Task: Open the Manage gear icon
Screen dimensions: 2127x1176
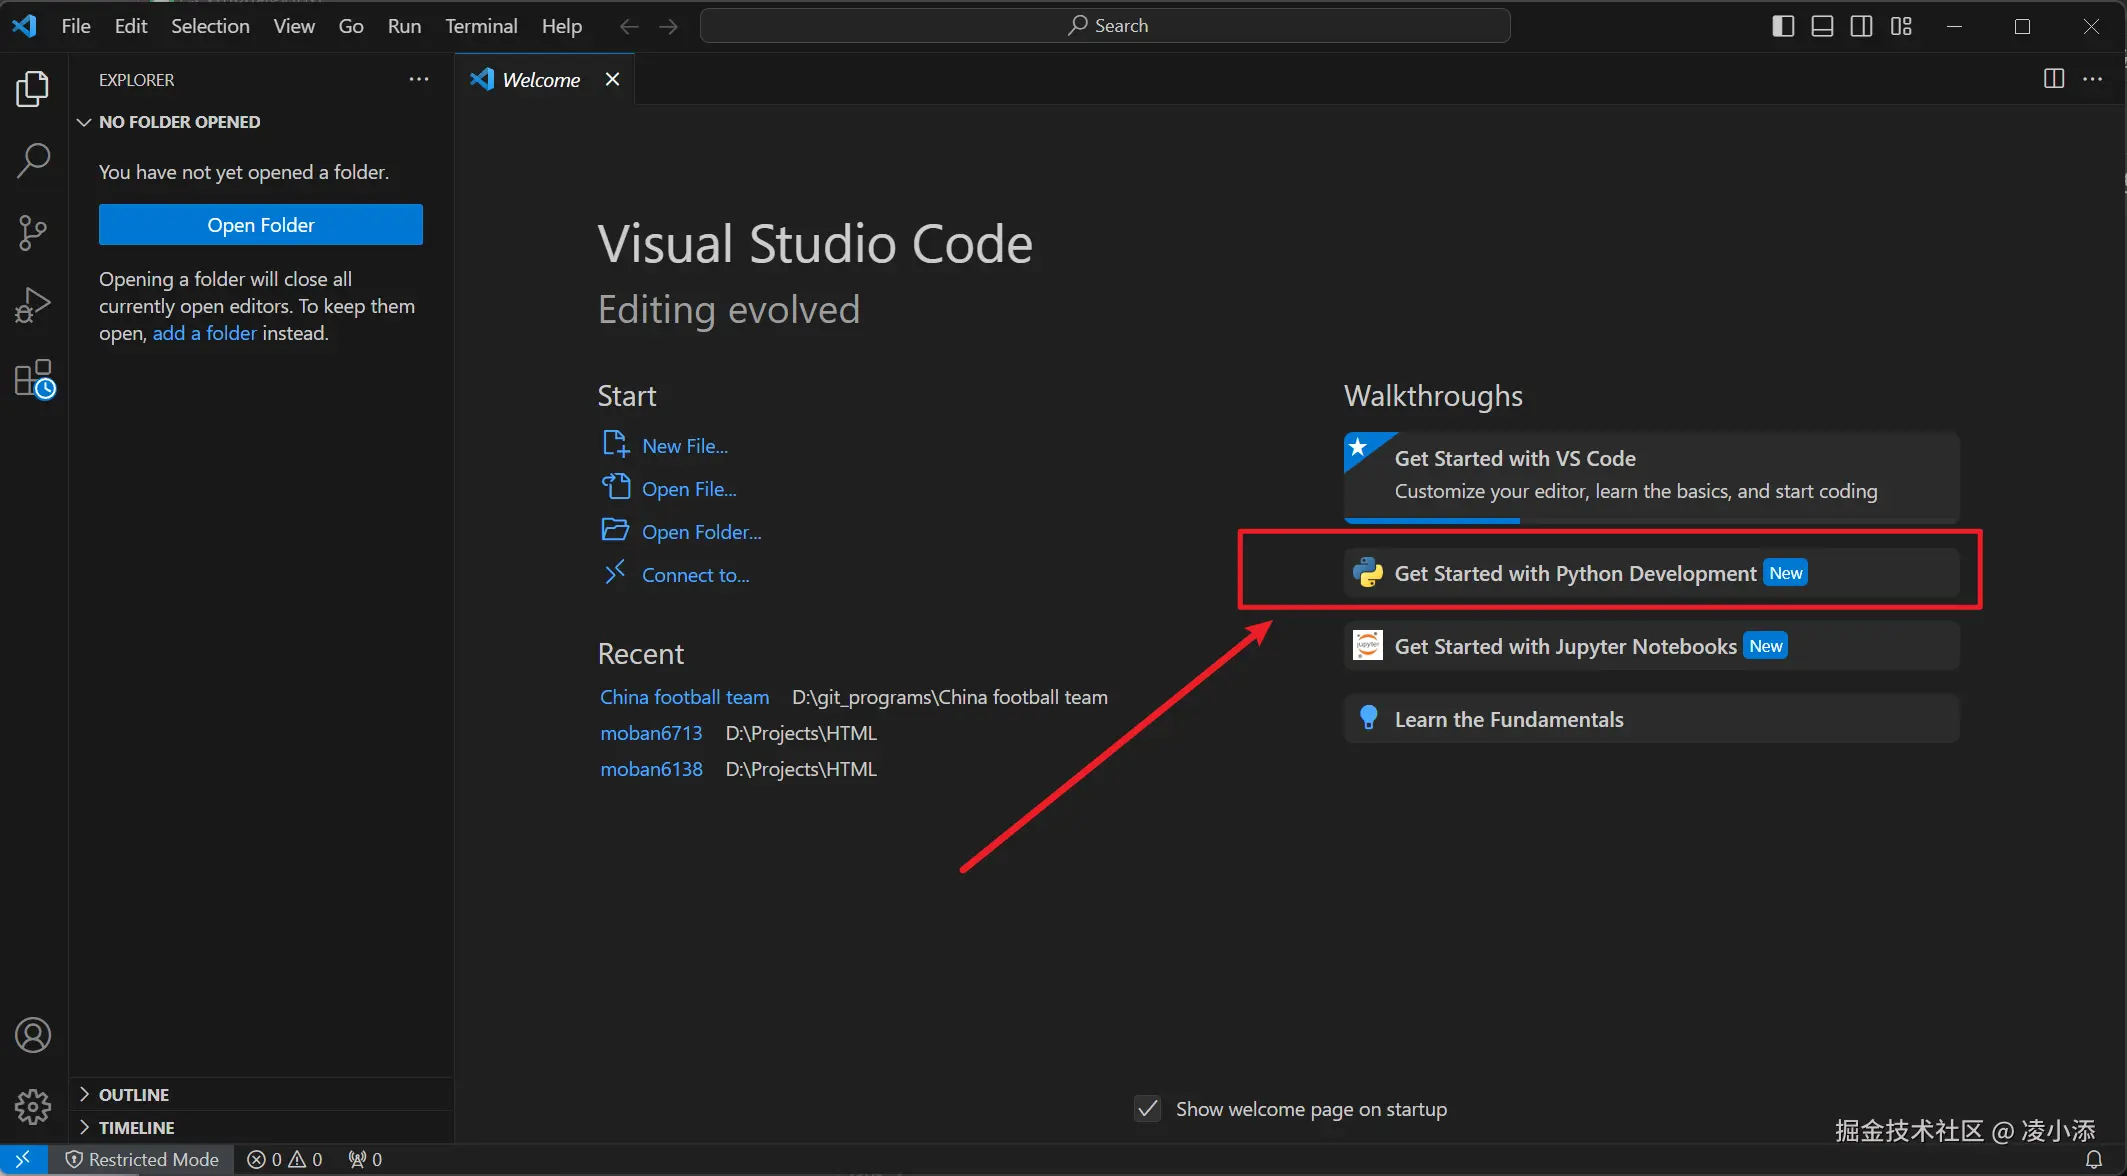Action: (33, 1106)
